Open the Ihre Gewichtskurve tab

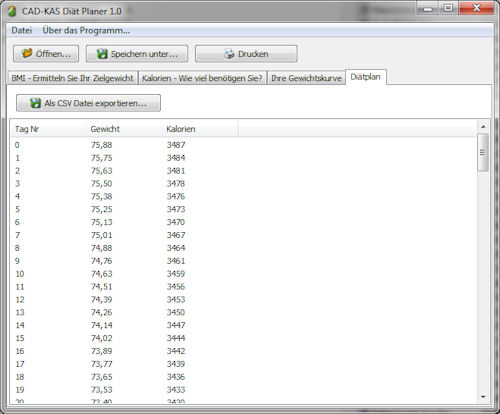[x=306, y=78]
